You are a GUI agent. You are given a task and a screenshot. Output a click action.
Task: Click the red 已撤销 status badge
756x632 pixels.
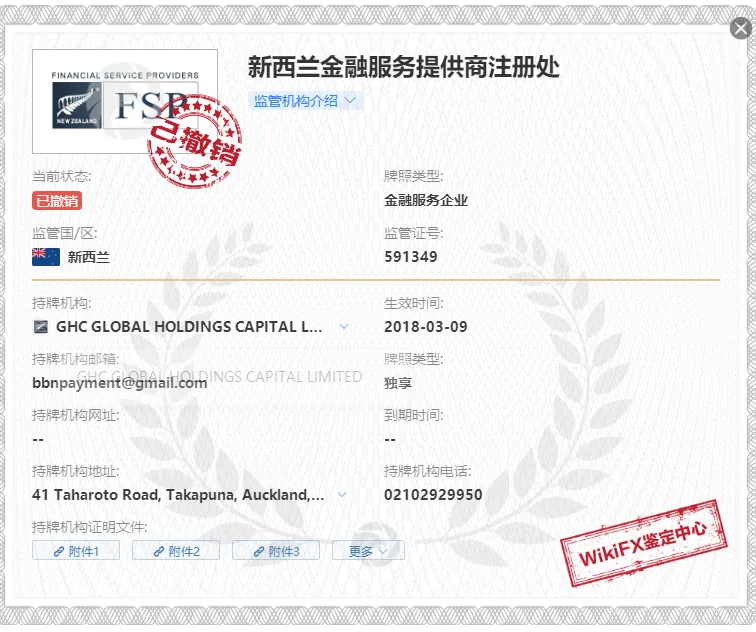[57, 201]
